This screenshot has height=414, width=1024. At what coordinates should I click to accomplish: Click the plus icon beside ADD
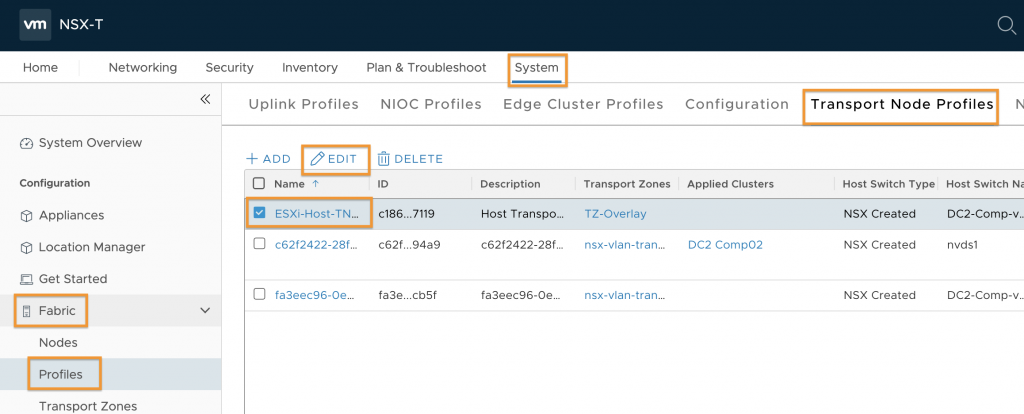click(251, 159)
